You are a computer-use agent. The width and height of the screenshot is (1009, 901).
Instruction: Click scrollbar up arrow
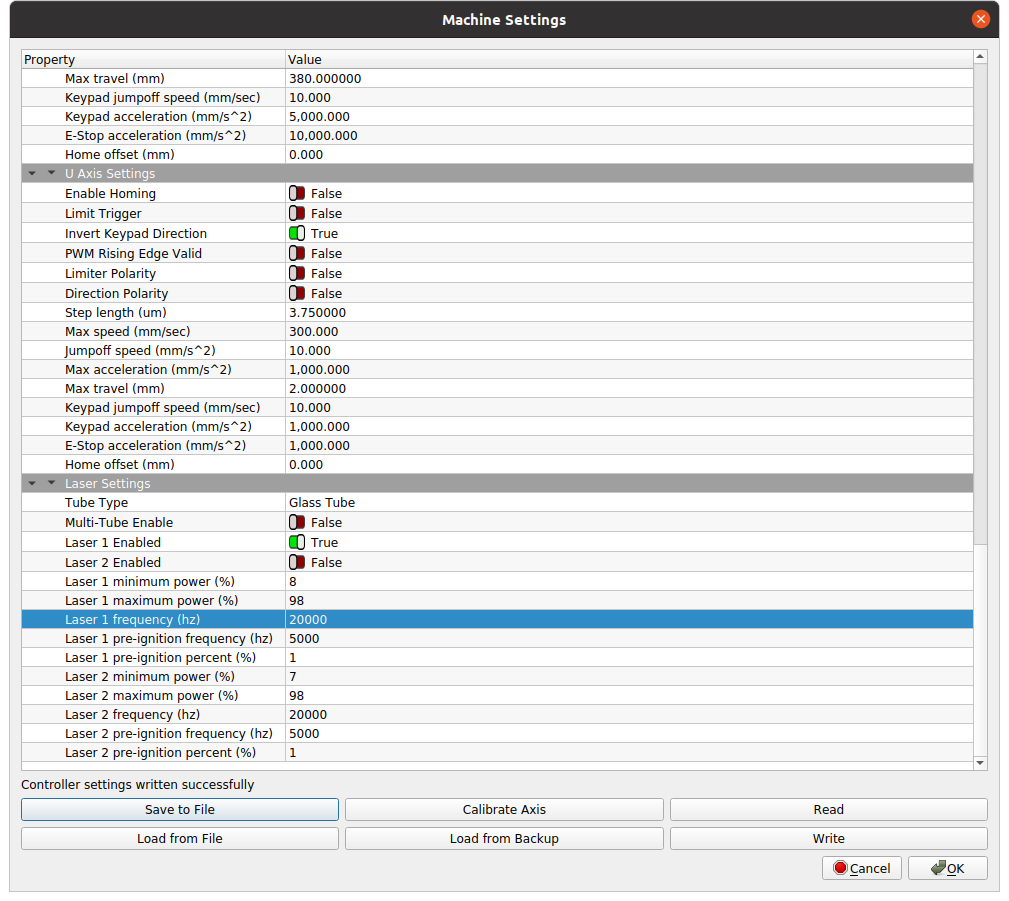point(980,57)
